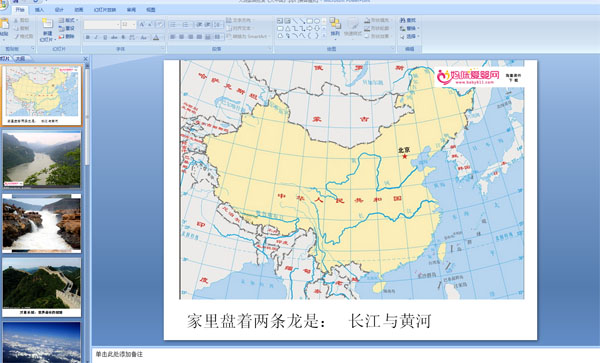Viewport: 600px width, 363px height.
Task: Switch to the Insert (插入) ribbon tab
Action: click(39, 10)
